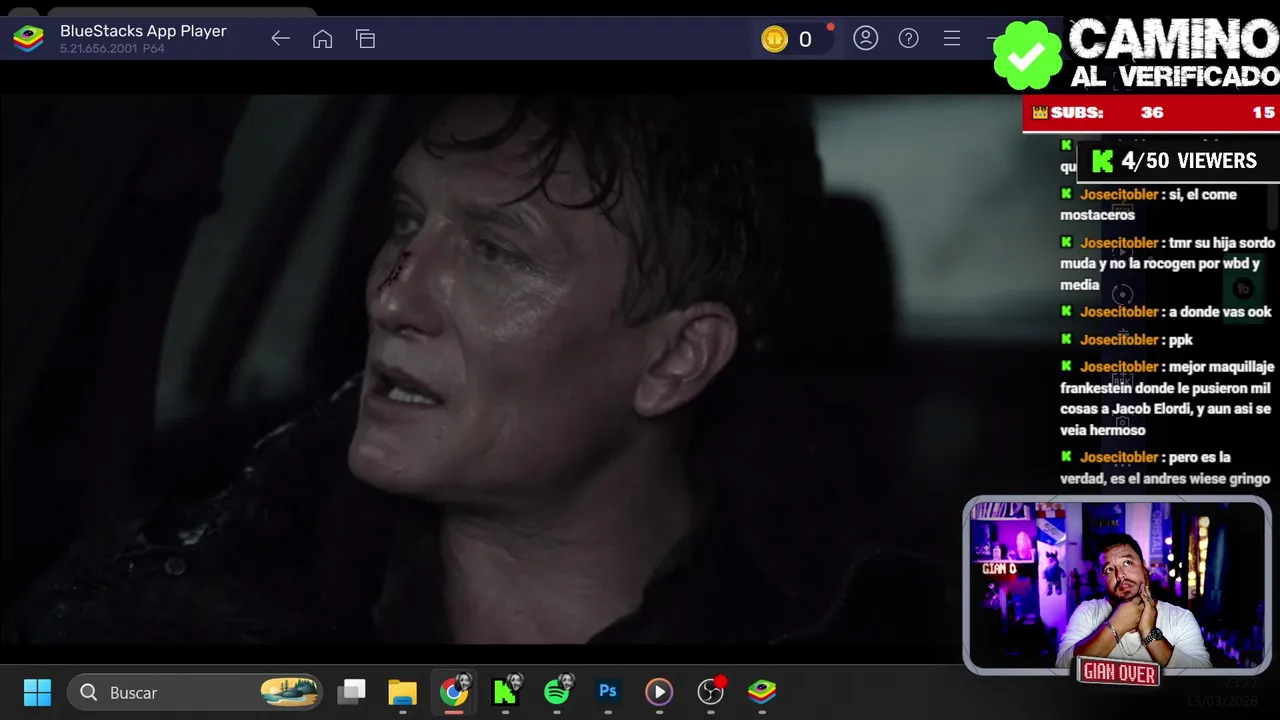Click chat message 'a donde vas ook'
Viewport: 1280px width, 720px height.
click(1166, 312)
